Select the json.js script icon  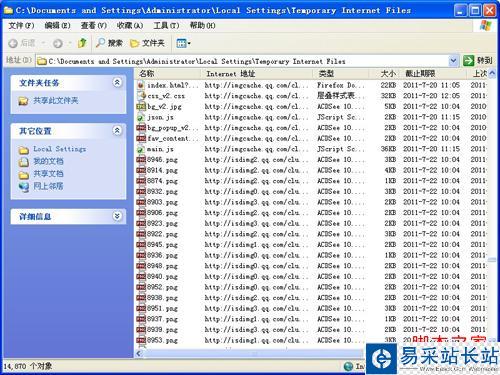(x=141, y=117)
